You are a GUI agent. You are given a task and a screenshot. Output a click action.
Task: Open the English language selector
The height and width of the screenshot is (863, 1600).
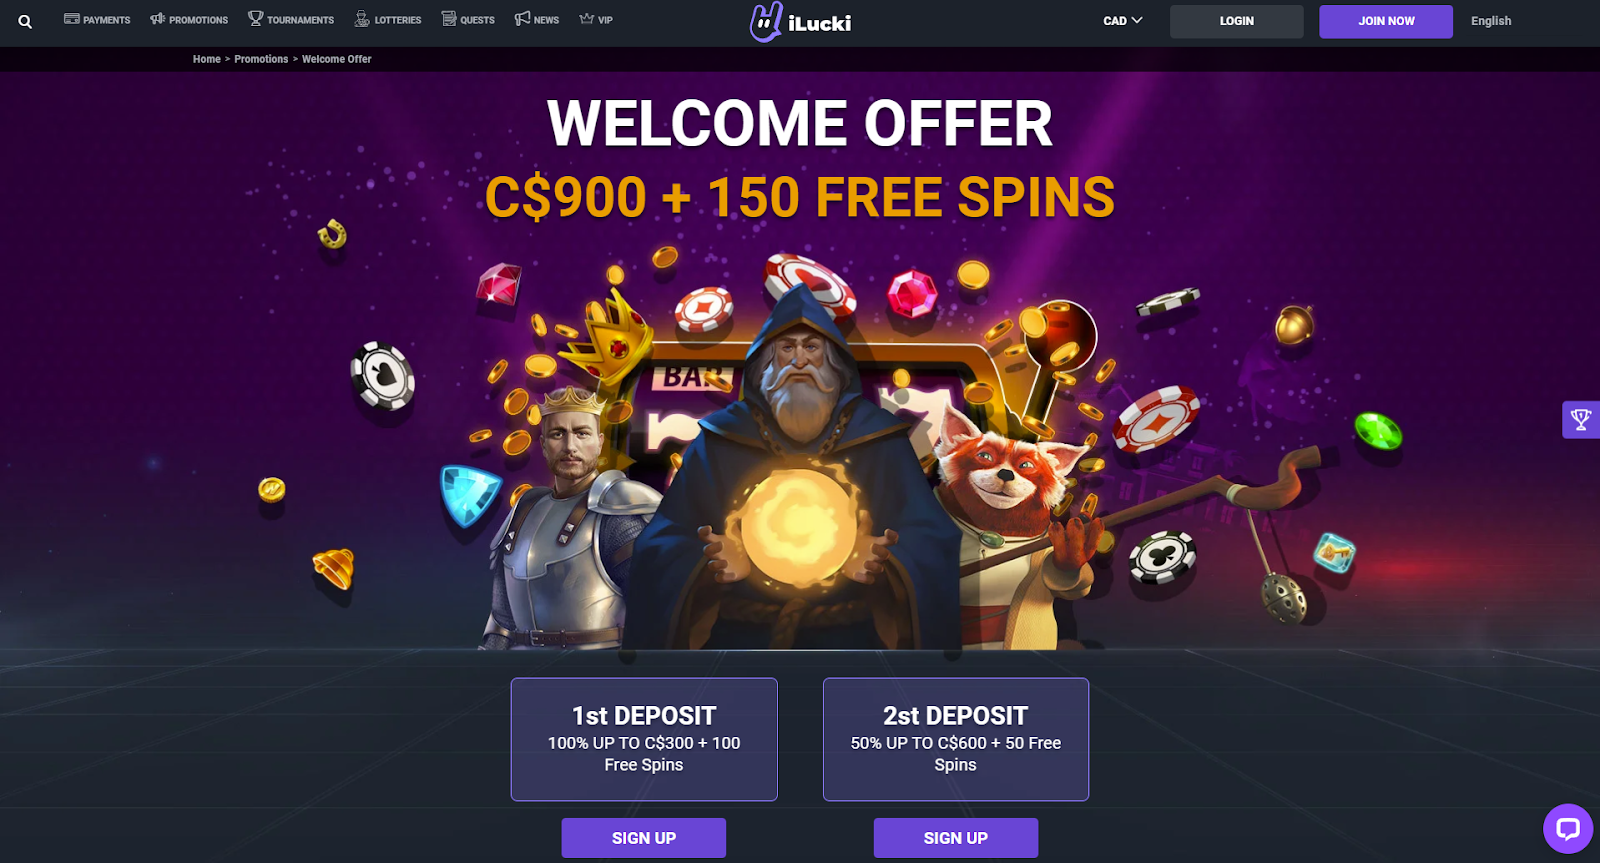1491,21
